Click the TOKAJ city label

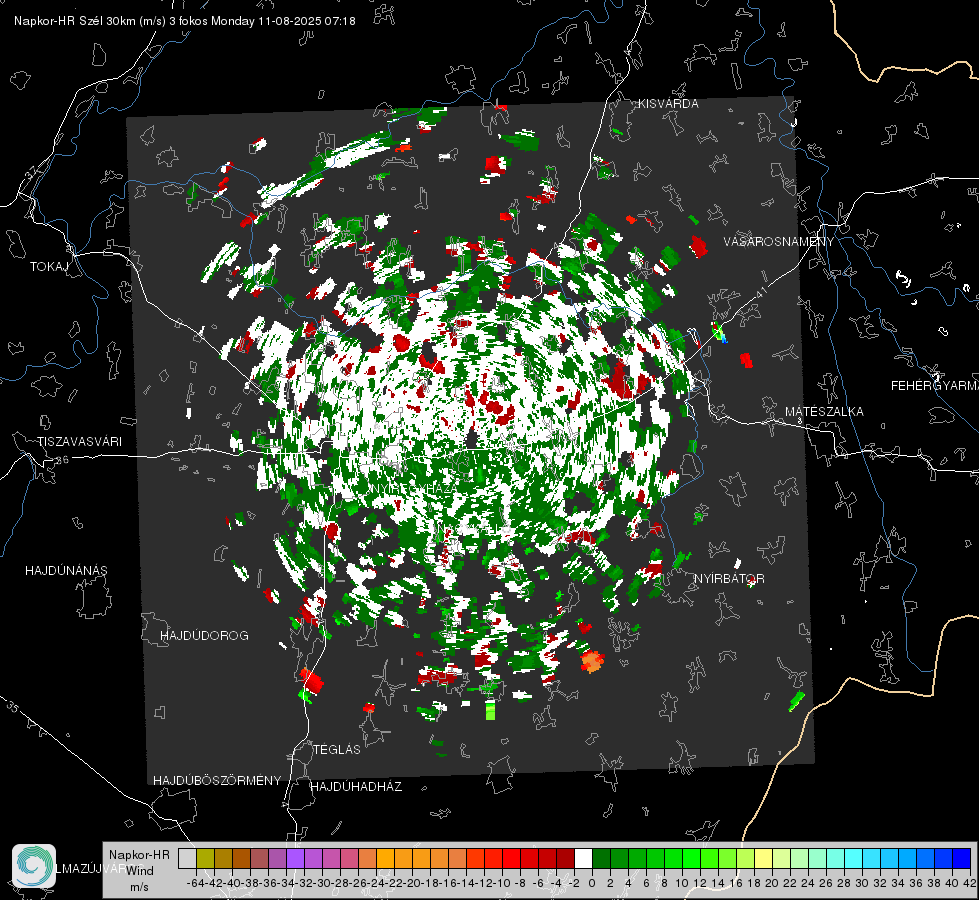[x=49, y=267]
